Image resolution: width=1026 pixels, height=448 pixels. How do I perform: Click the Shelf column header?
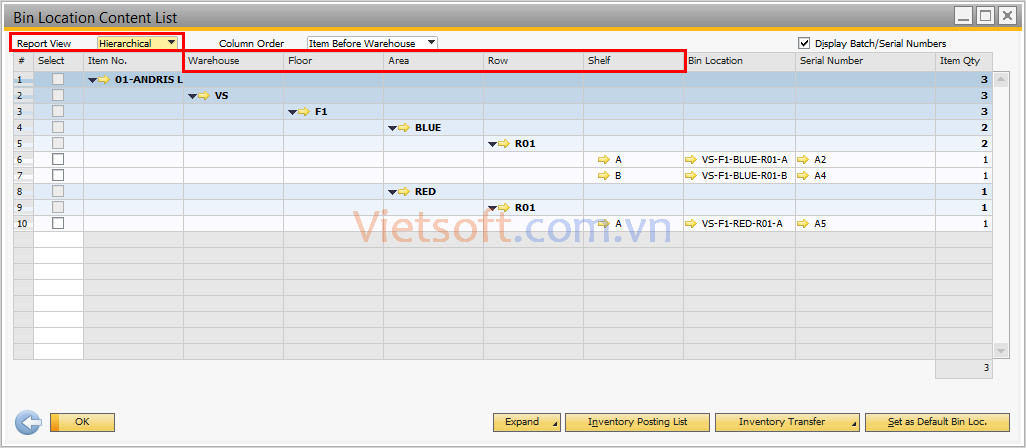[x=633, y=61]
